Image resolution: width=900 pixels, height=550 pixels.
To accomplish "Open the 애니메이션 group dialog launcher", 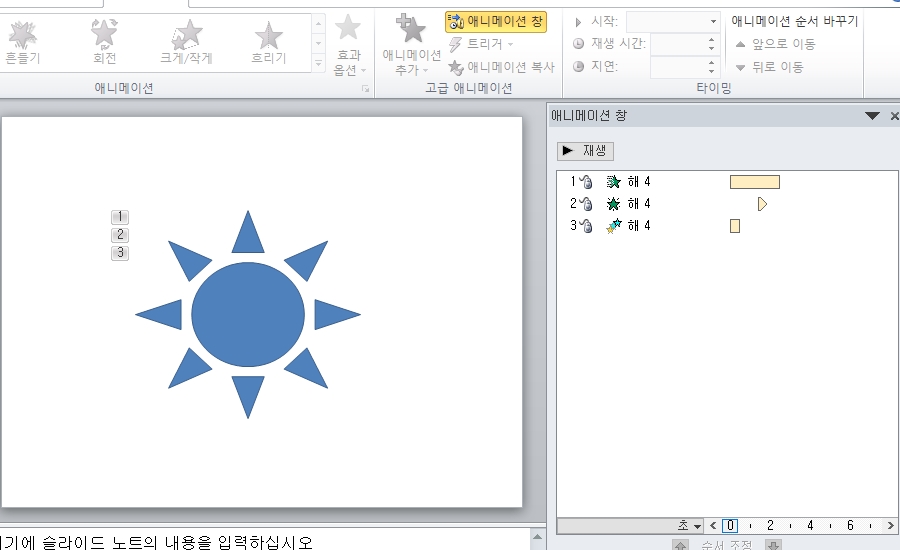I will tap(366, 89).
